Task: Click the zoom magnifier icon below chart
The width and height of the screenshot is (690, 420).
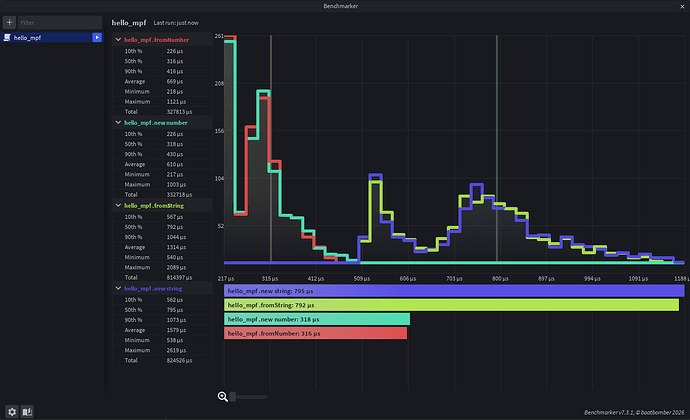Action: pyautogui.click(x=223, y=397)
